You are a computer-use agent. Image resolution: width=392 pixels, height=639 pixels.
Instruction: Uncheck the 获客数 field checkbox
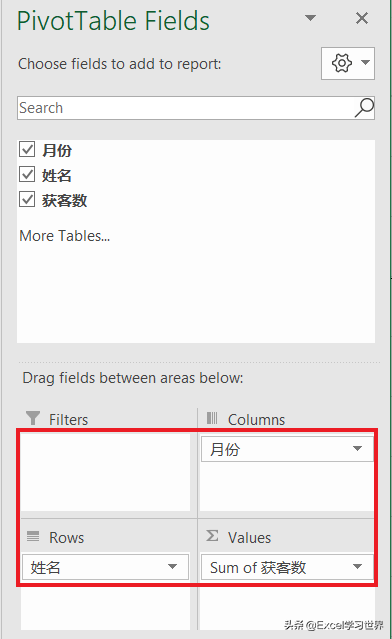click(x=27, y=200)
